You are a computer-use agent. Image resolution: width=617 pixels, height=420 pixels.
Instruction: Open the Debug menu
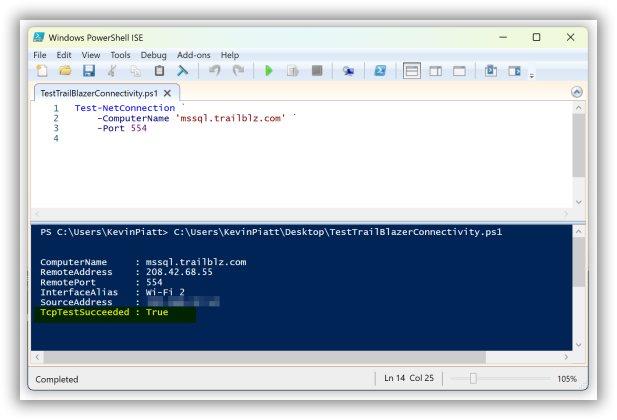(x=153, y=55)
